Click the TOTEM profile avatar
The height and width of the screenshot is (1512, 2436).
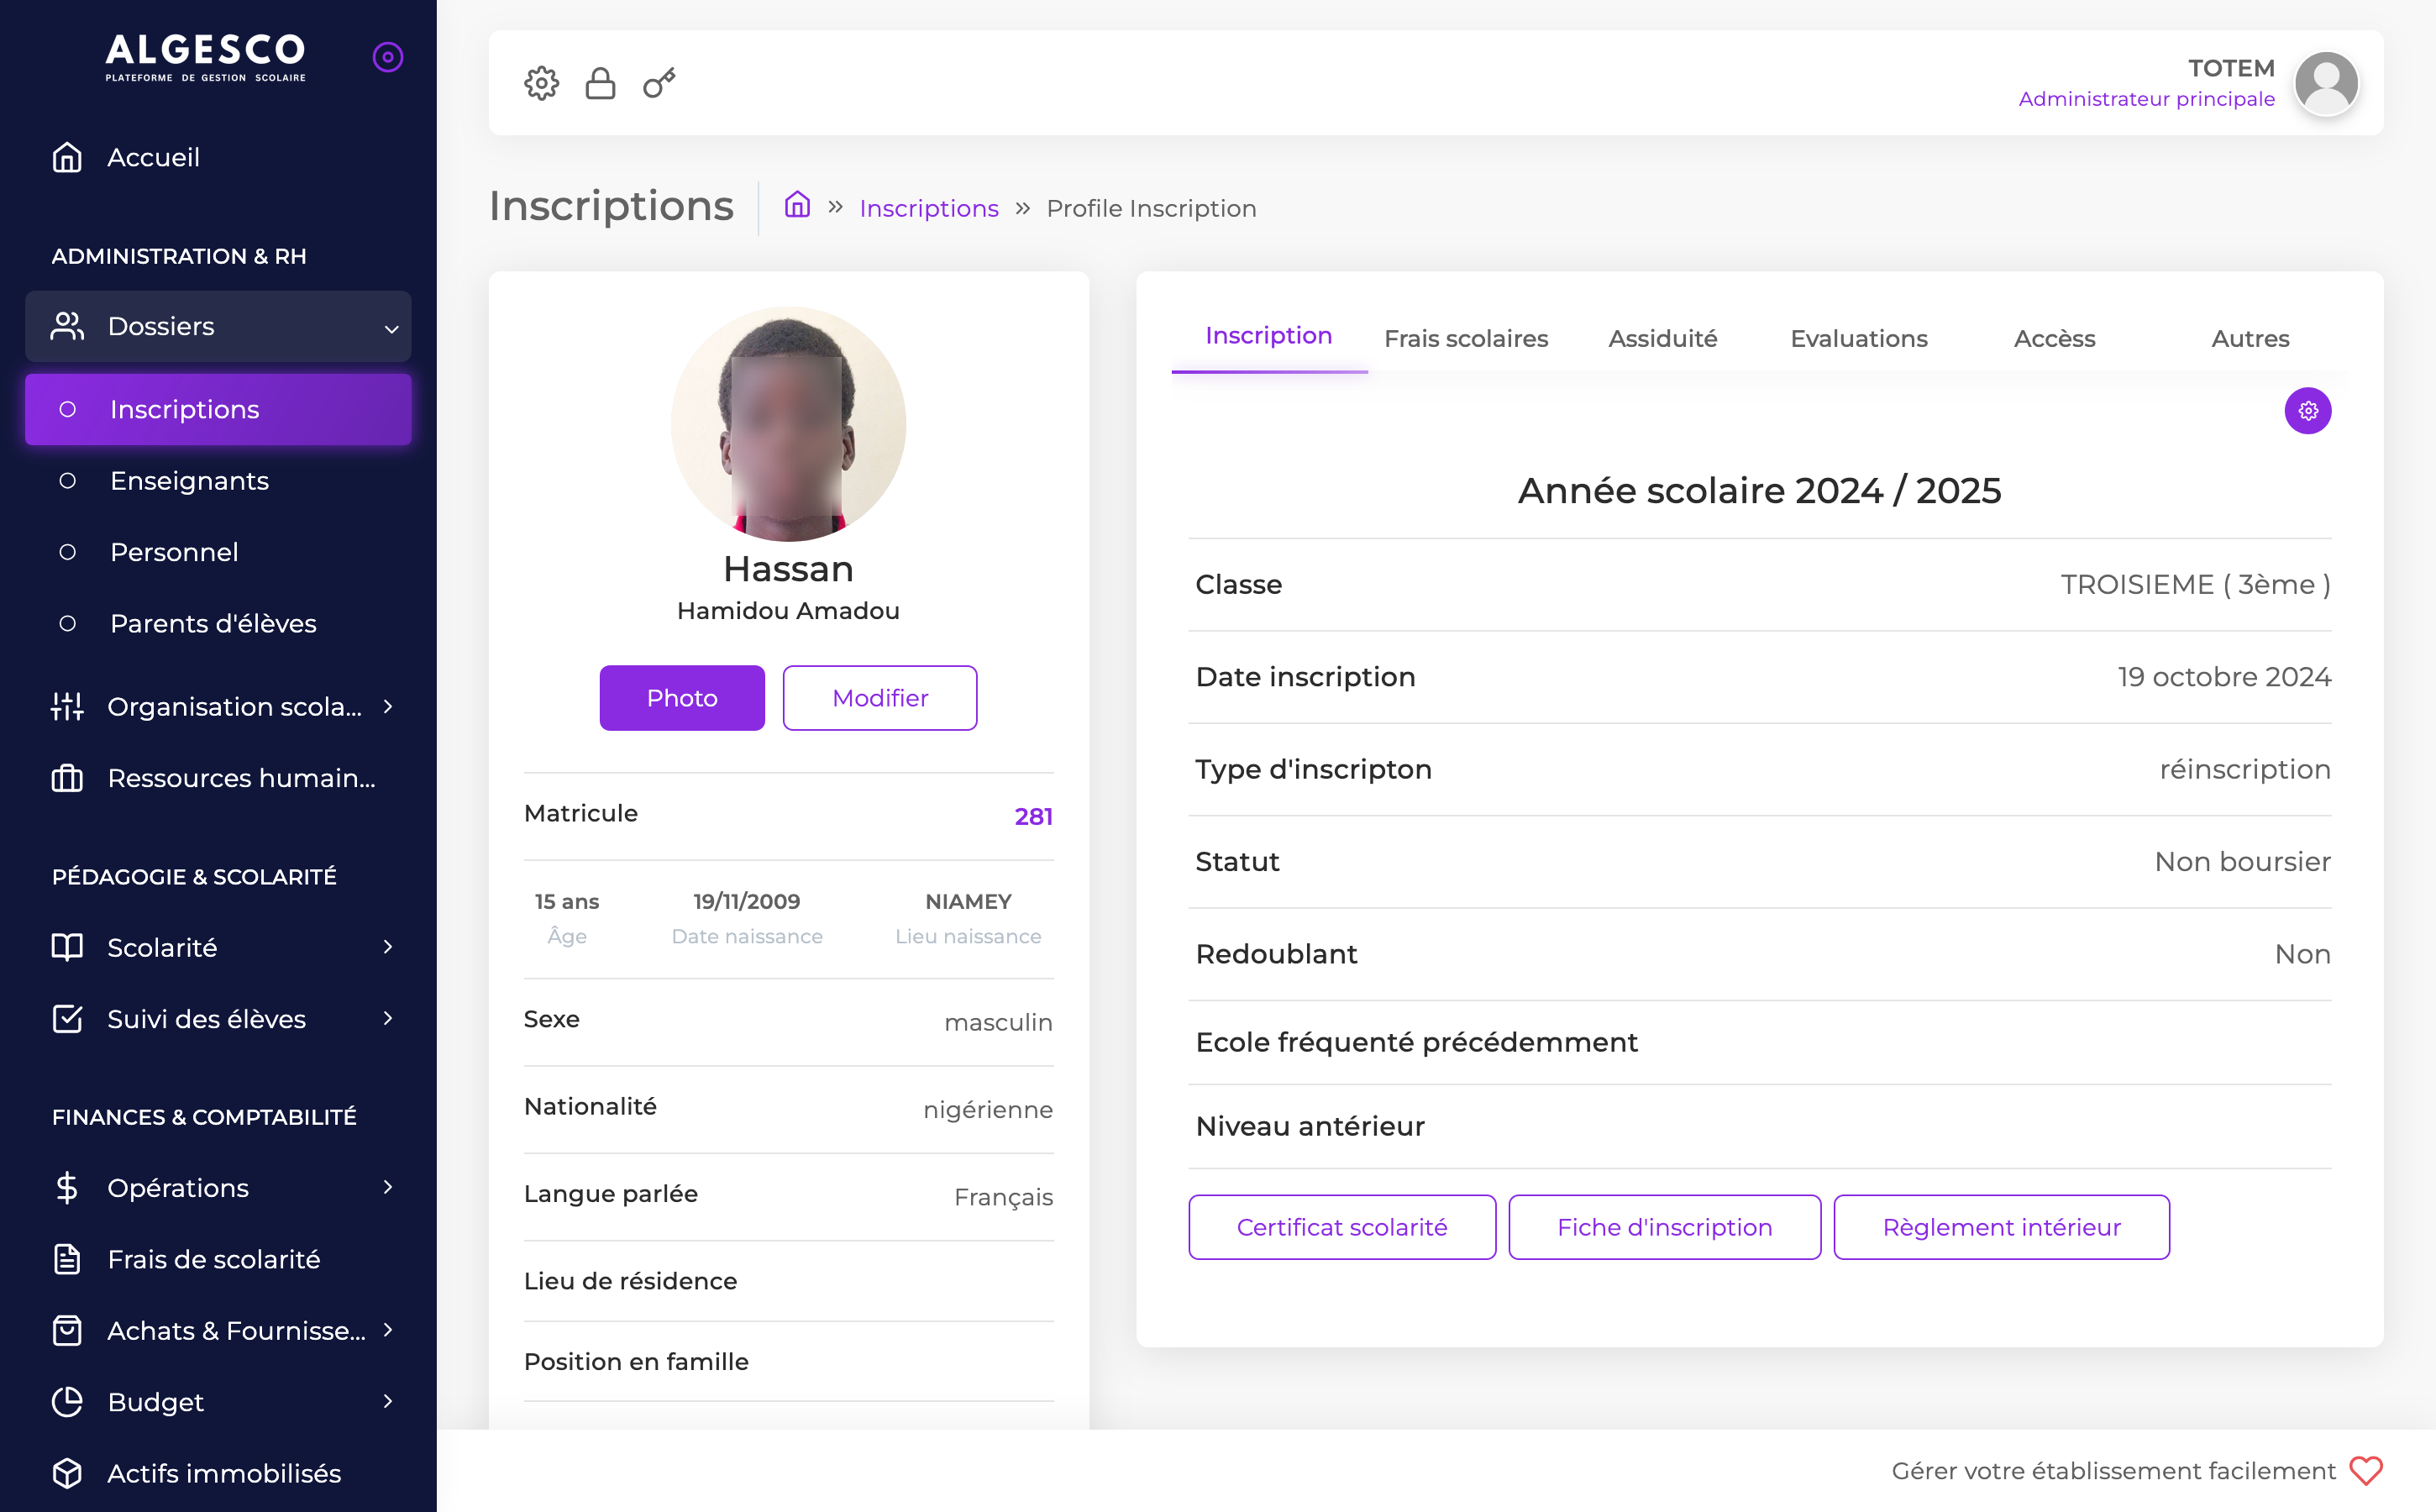pos(2326,83)
